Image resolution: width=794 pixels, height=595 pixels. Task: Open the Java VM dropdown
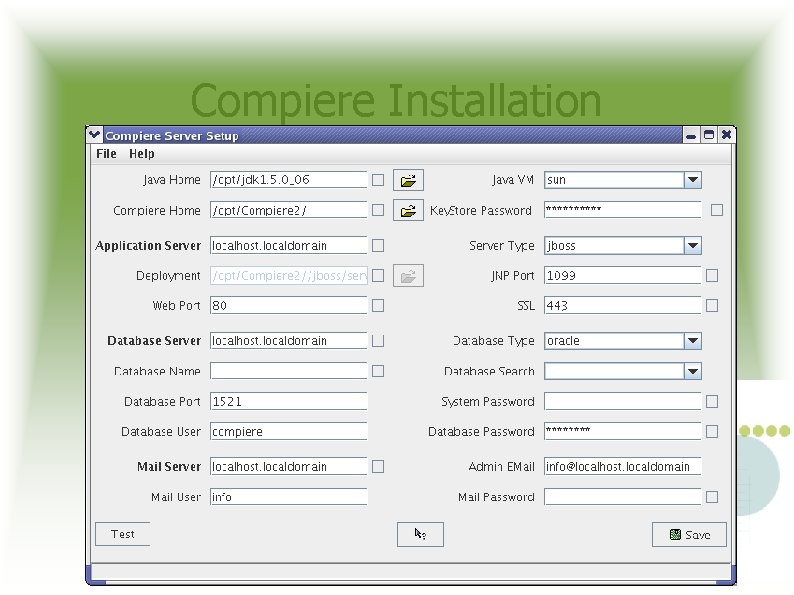click(693, 180)
